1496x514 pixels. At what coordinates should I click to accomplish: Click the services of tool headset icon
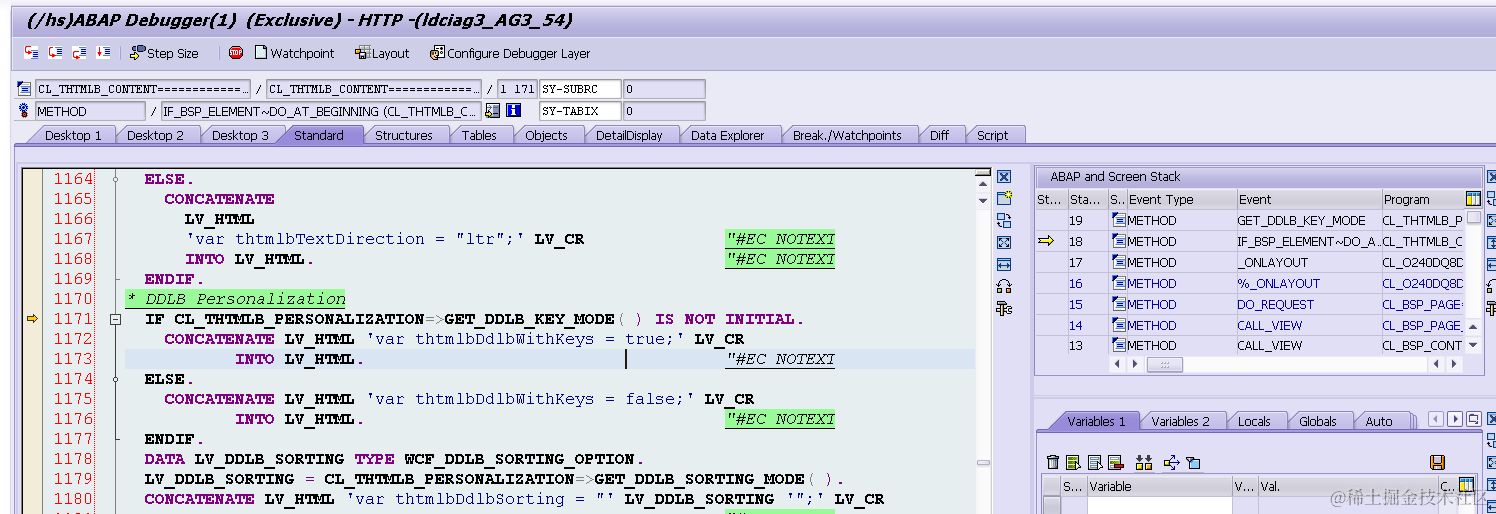1004,286
